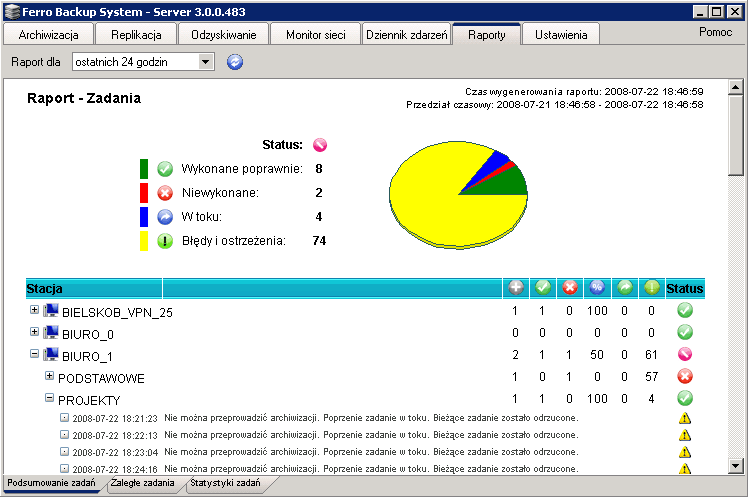Open the Dziennik zdarzeń tab

click(404, 35)
